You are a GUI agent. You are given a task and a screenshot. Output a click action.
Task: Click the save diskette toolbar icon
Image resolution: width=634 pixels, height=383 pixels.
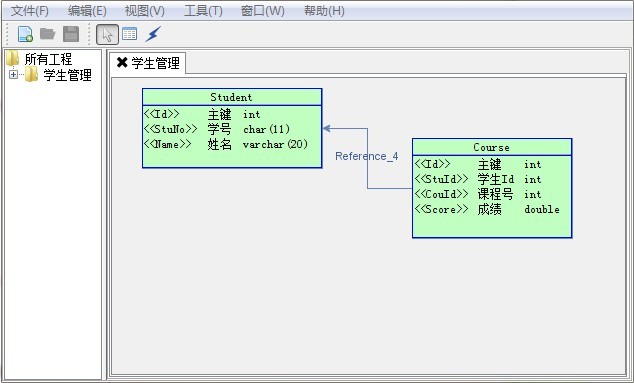[x=71, y=34]
